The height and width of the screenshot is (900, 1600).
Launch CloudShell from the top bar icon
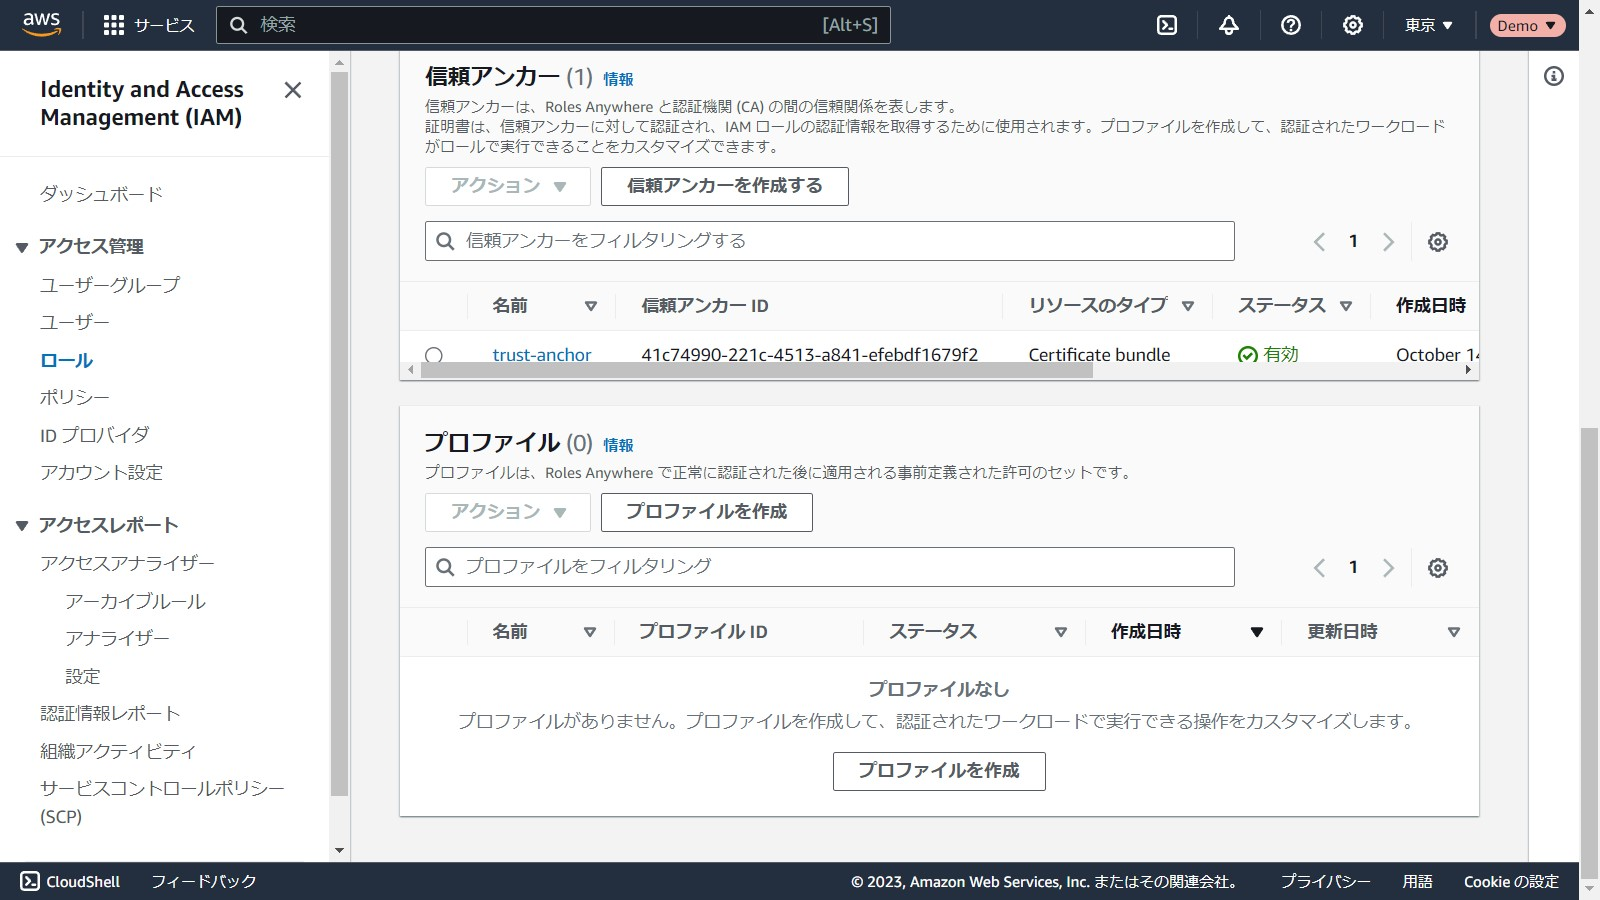tap(1167, 25)
